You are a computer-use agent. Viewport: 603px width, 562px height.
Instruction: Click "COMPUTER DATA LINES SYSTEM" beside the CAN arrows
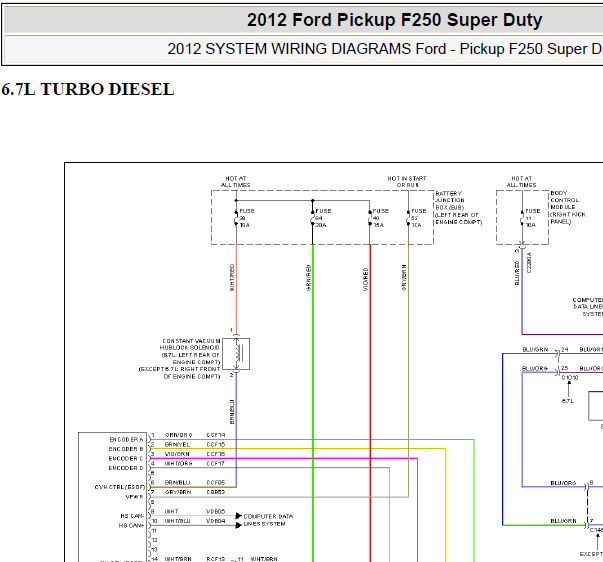coord(268,520)
